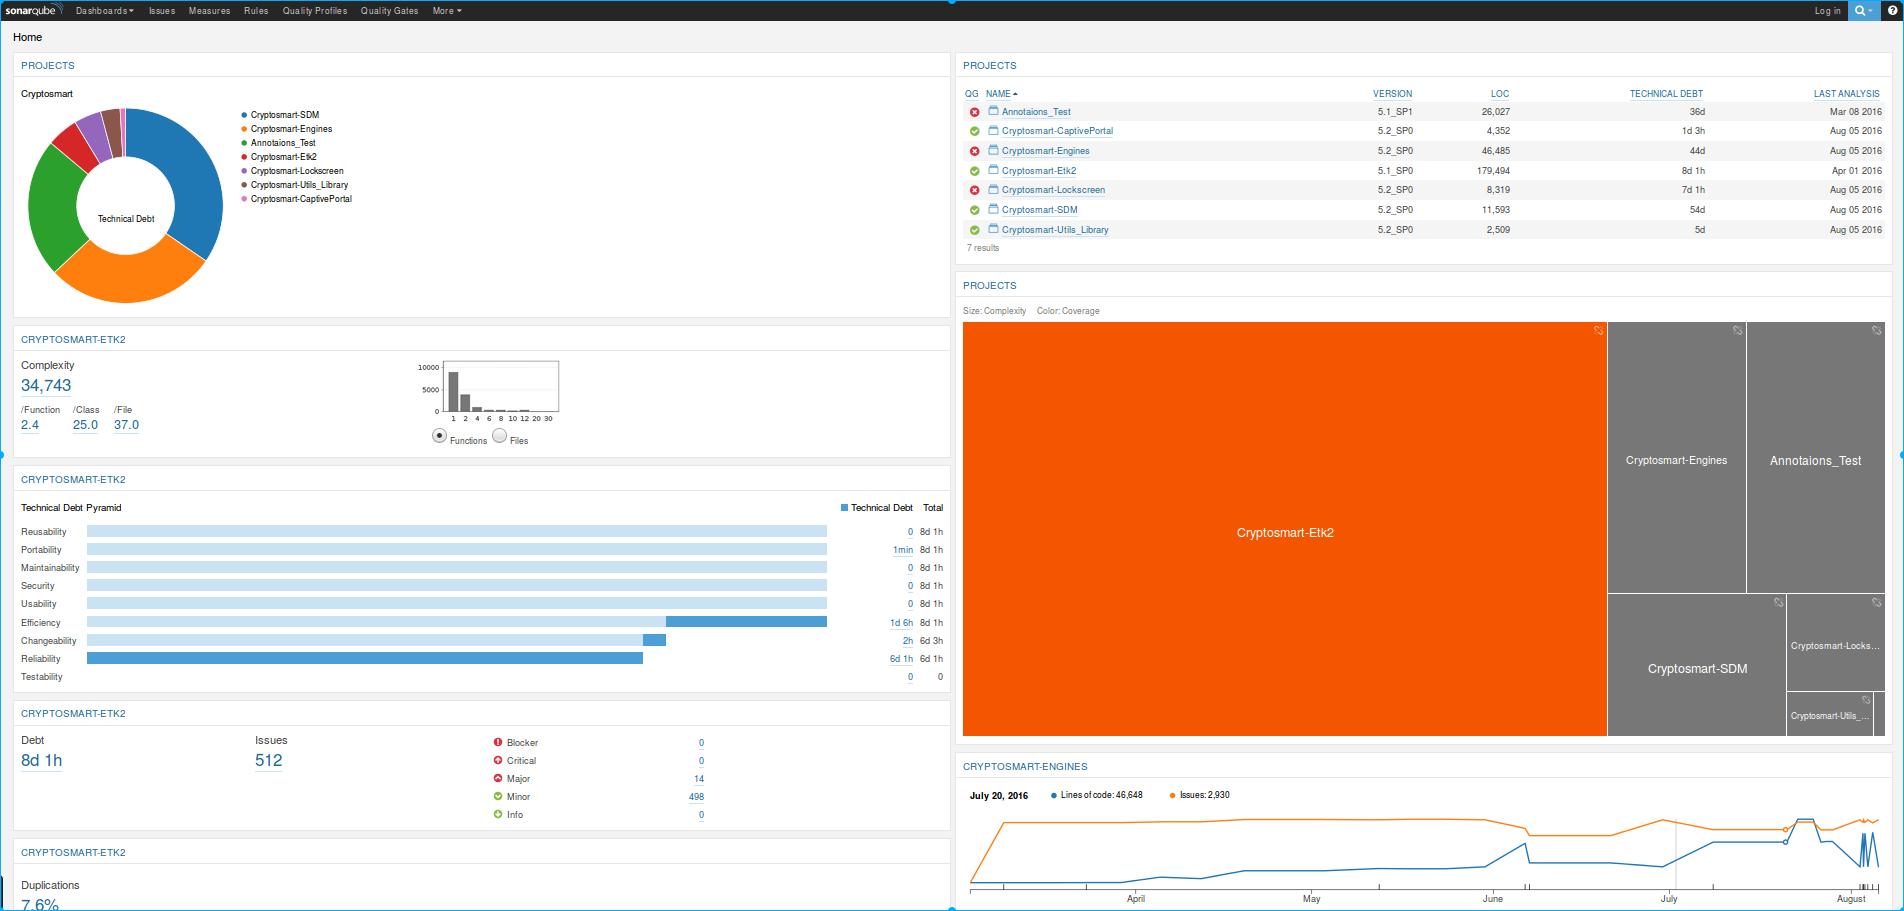Viewport: 1904px width, 911px height.
Task: Open the complexity per class value 25.0
Action: pos(86,425)
